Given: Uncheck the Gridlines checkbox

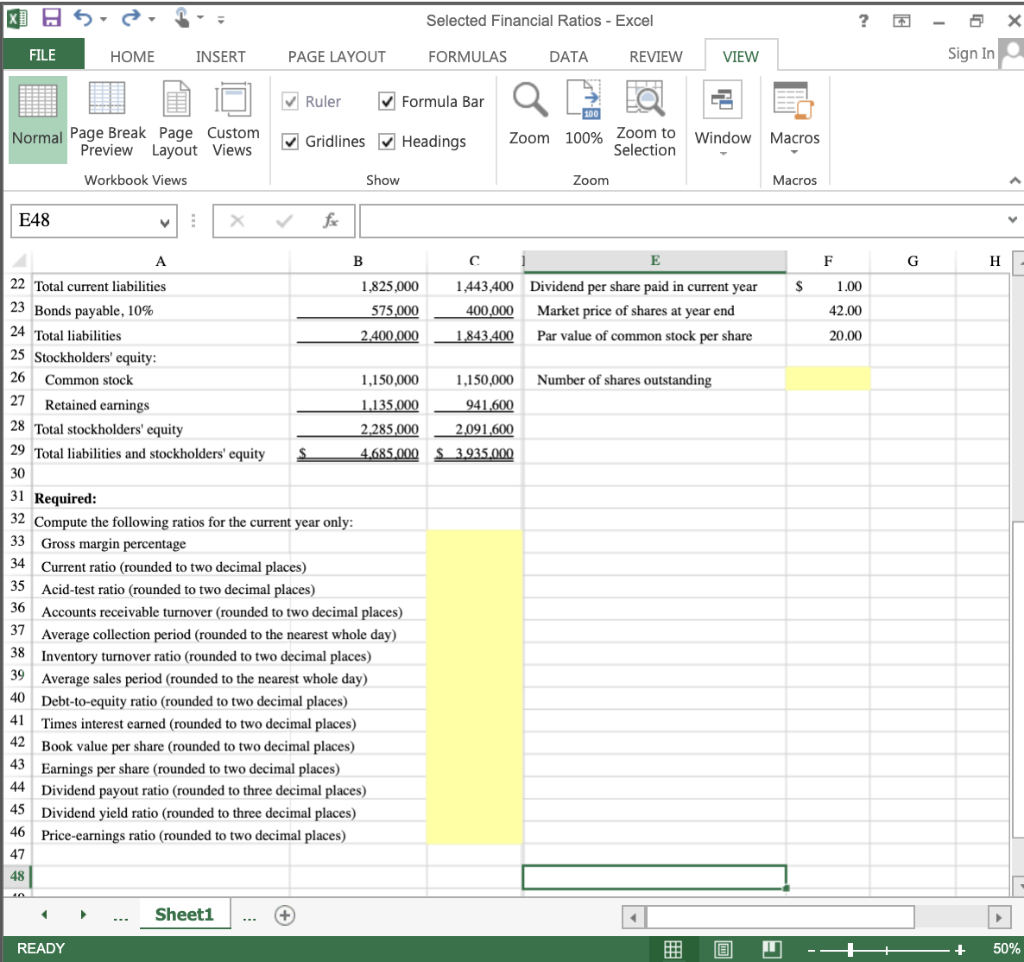Looking at the screenshot, I should pyautogui.click(x=290, y=142).
